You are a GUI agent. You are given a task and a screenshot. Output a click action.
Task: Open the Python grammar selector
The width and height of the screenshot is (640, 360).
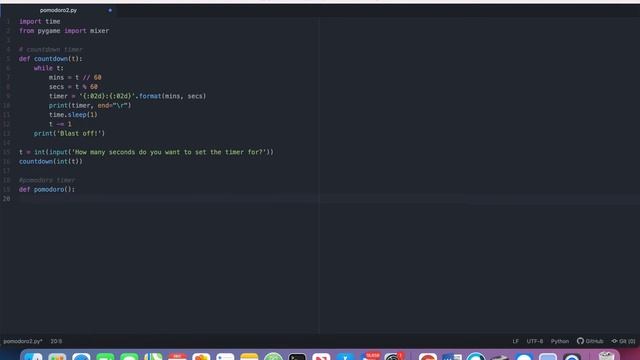tap(560, 341)
